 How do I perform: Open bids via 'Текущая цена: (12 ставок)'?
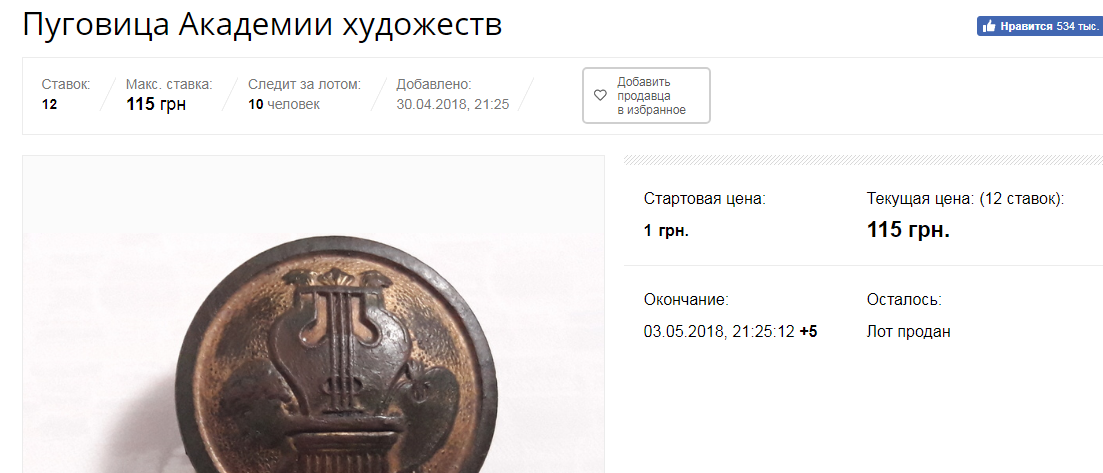966,199
